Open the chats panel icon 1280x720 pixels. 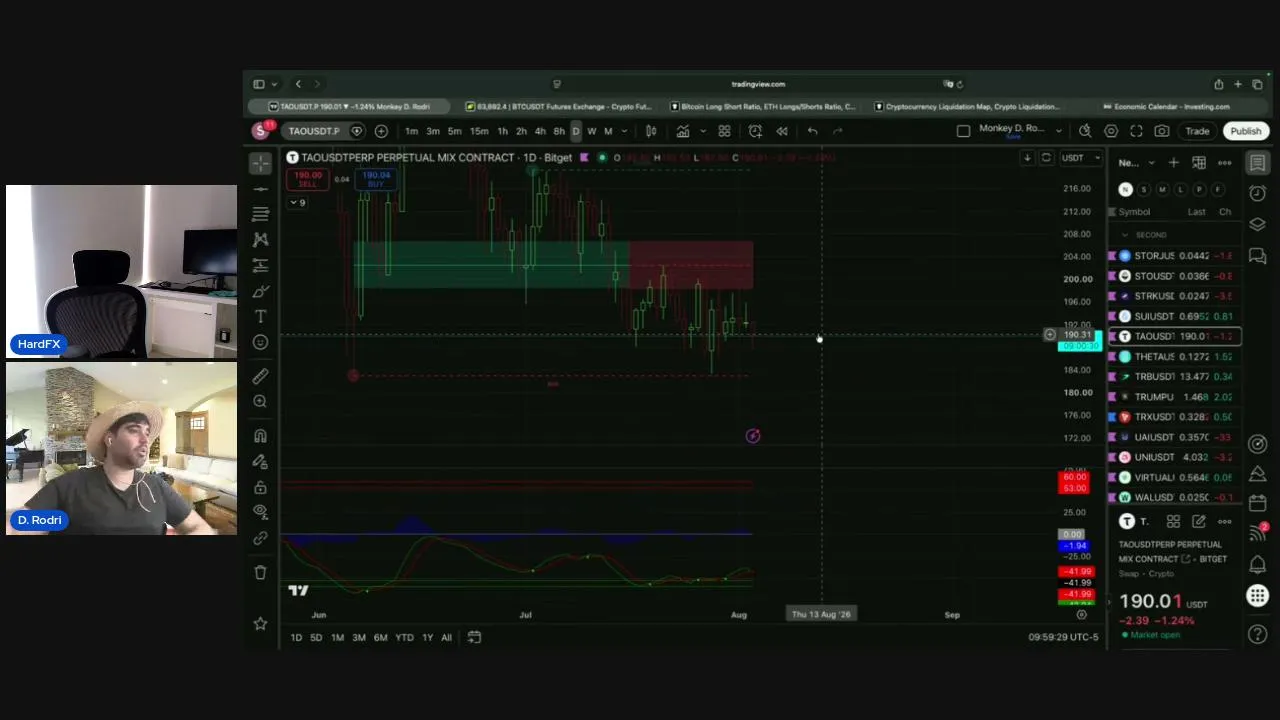(x=1258, y=256)
